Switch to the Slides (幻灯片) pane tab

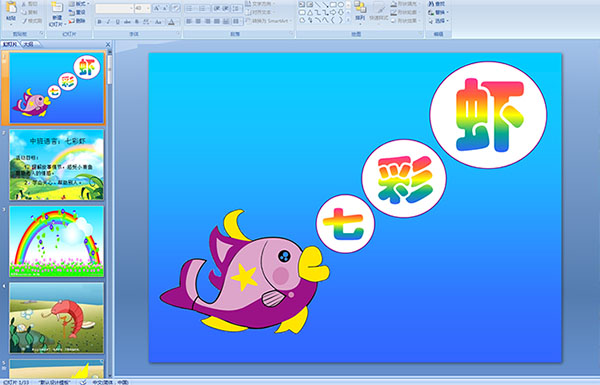(x=10, y=44)
